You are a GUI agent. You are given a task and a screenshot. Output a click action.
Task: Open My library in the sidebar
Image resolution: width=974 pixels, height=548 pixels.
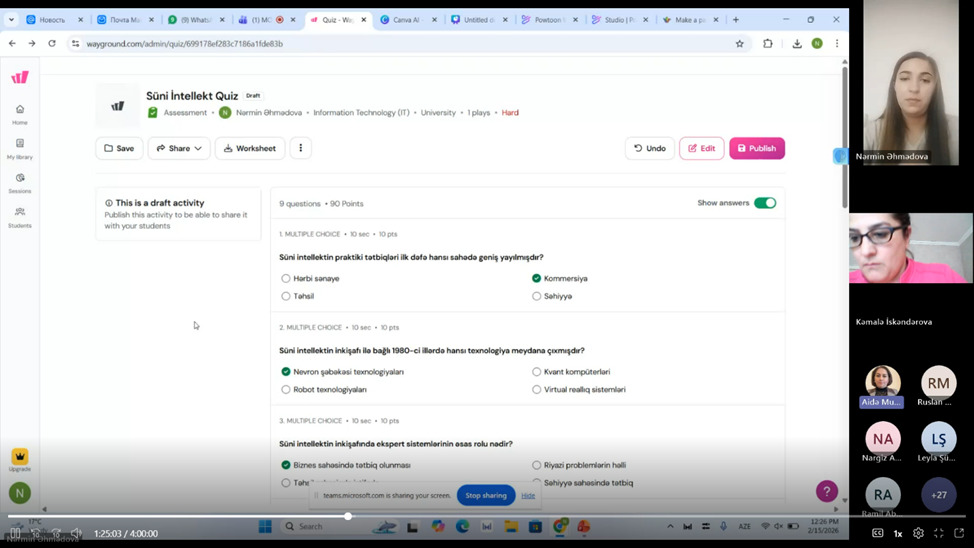(x=20, y=148)
